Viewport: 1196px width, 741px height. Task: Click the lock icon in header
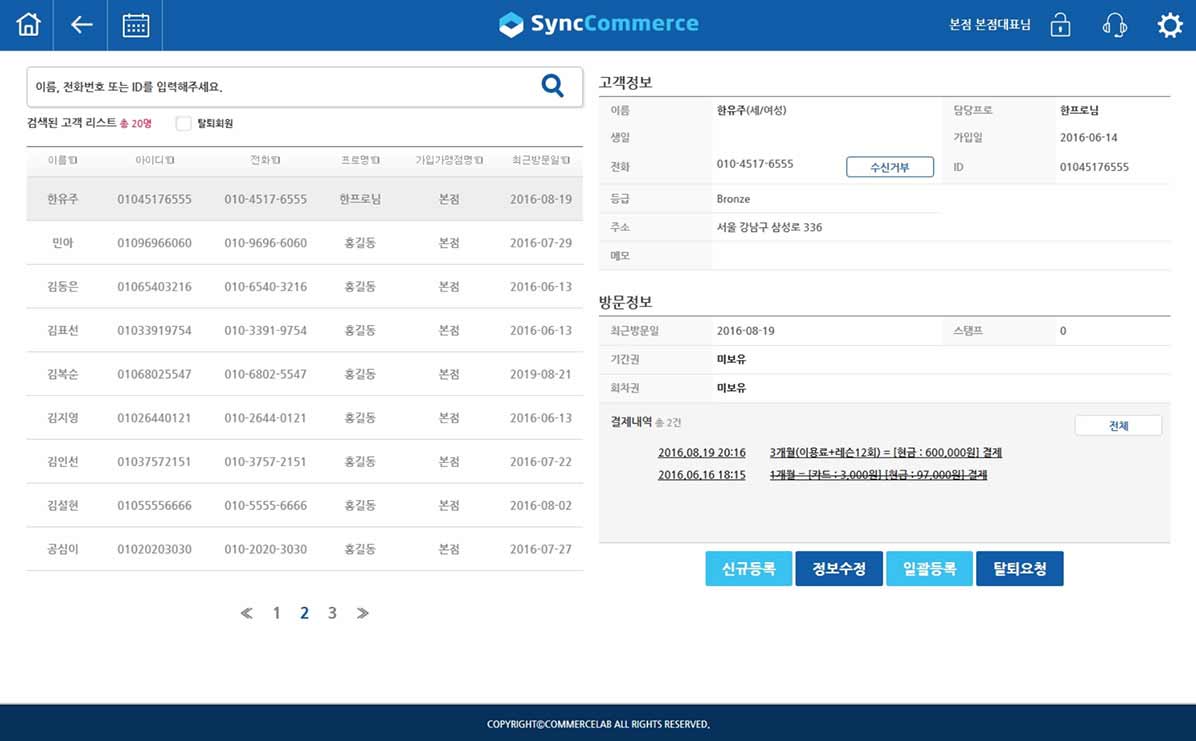[1060, 24]
